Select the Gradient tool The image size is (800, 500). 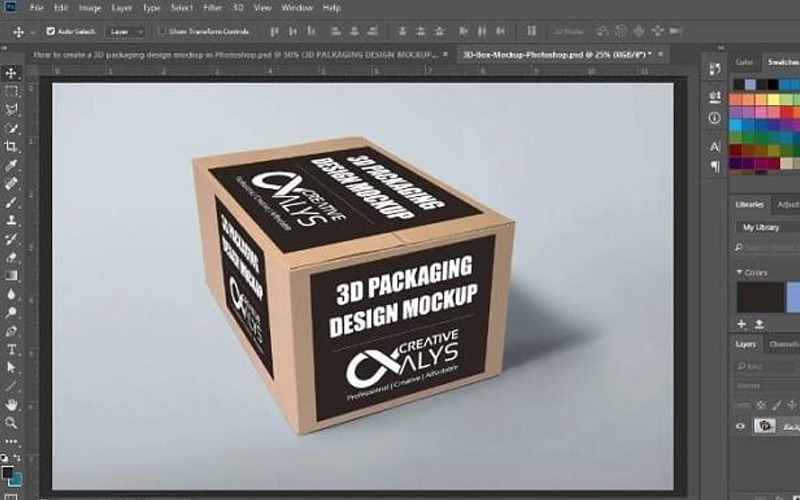(x=11, y=276)
